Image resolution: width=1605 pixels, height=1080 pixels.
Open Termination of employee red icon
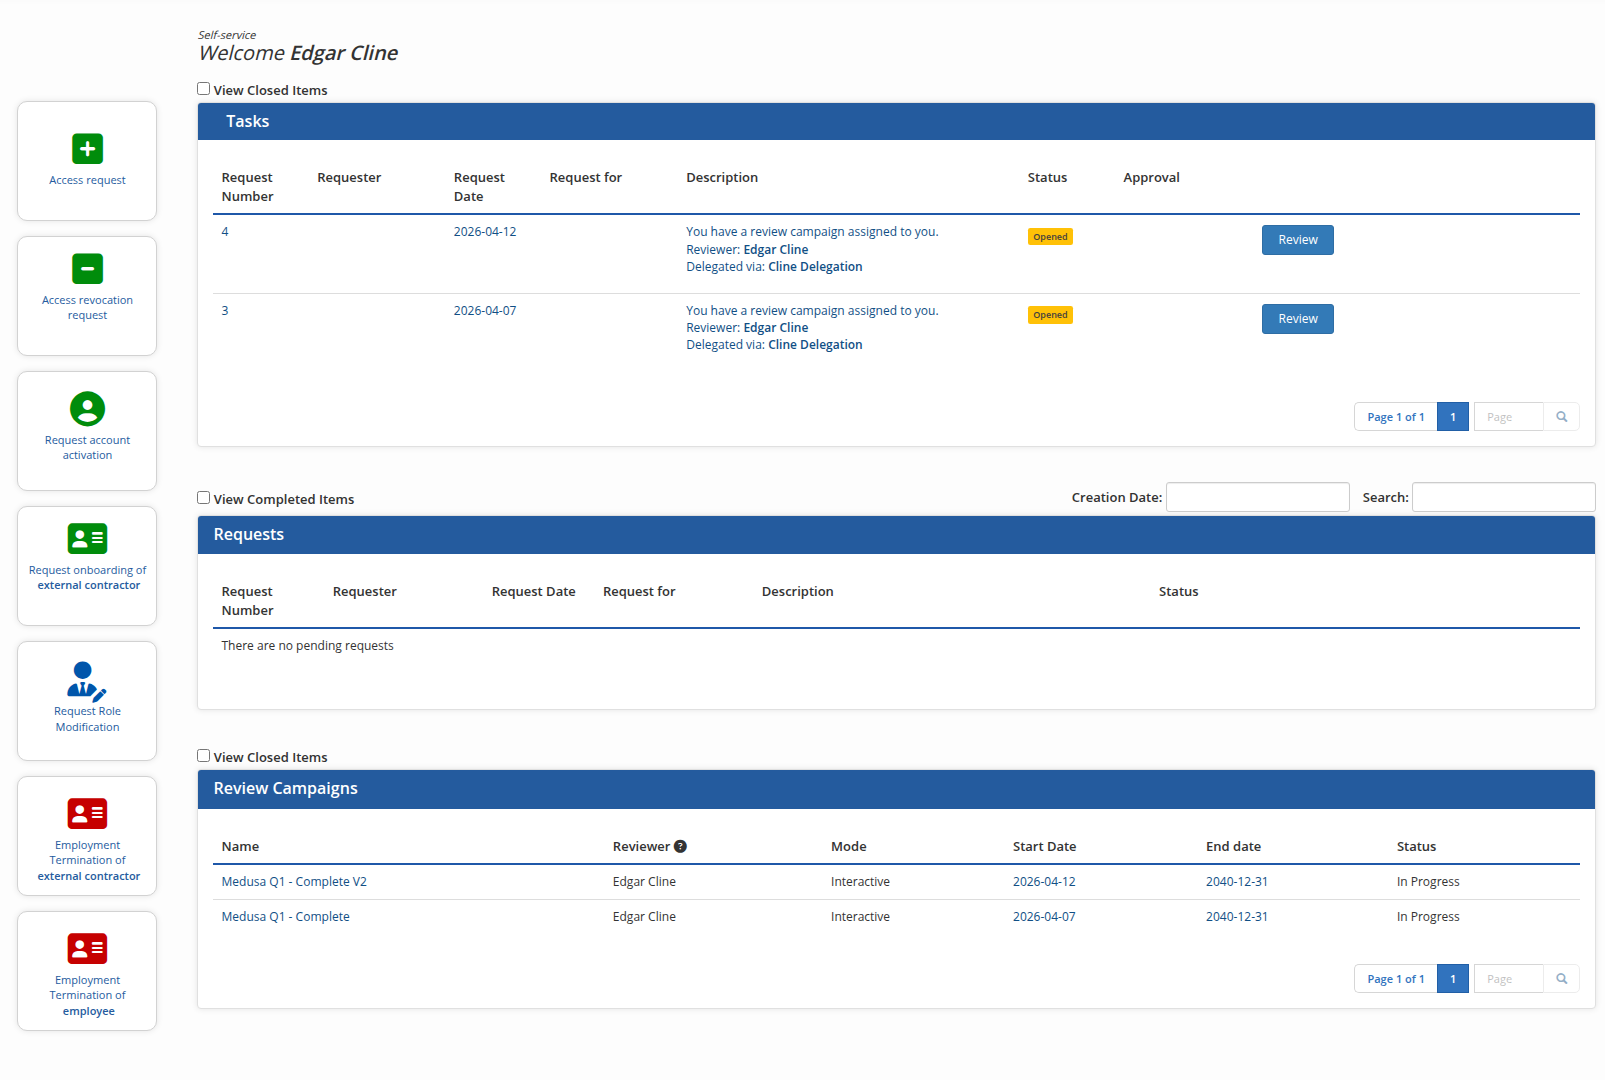click(x=87, y=949)
